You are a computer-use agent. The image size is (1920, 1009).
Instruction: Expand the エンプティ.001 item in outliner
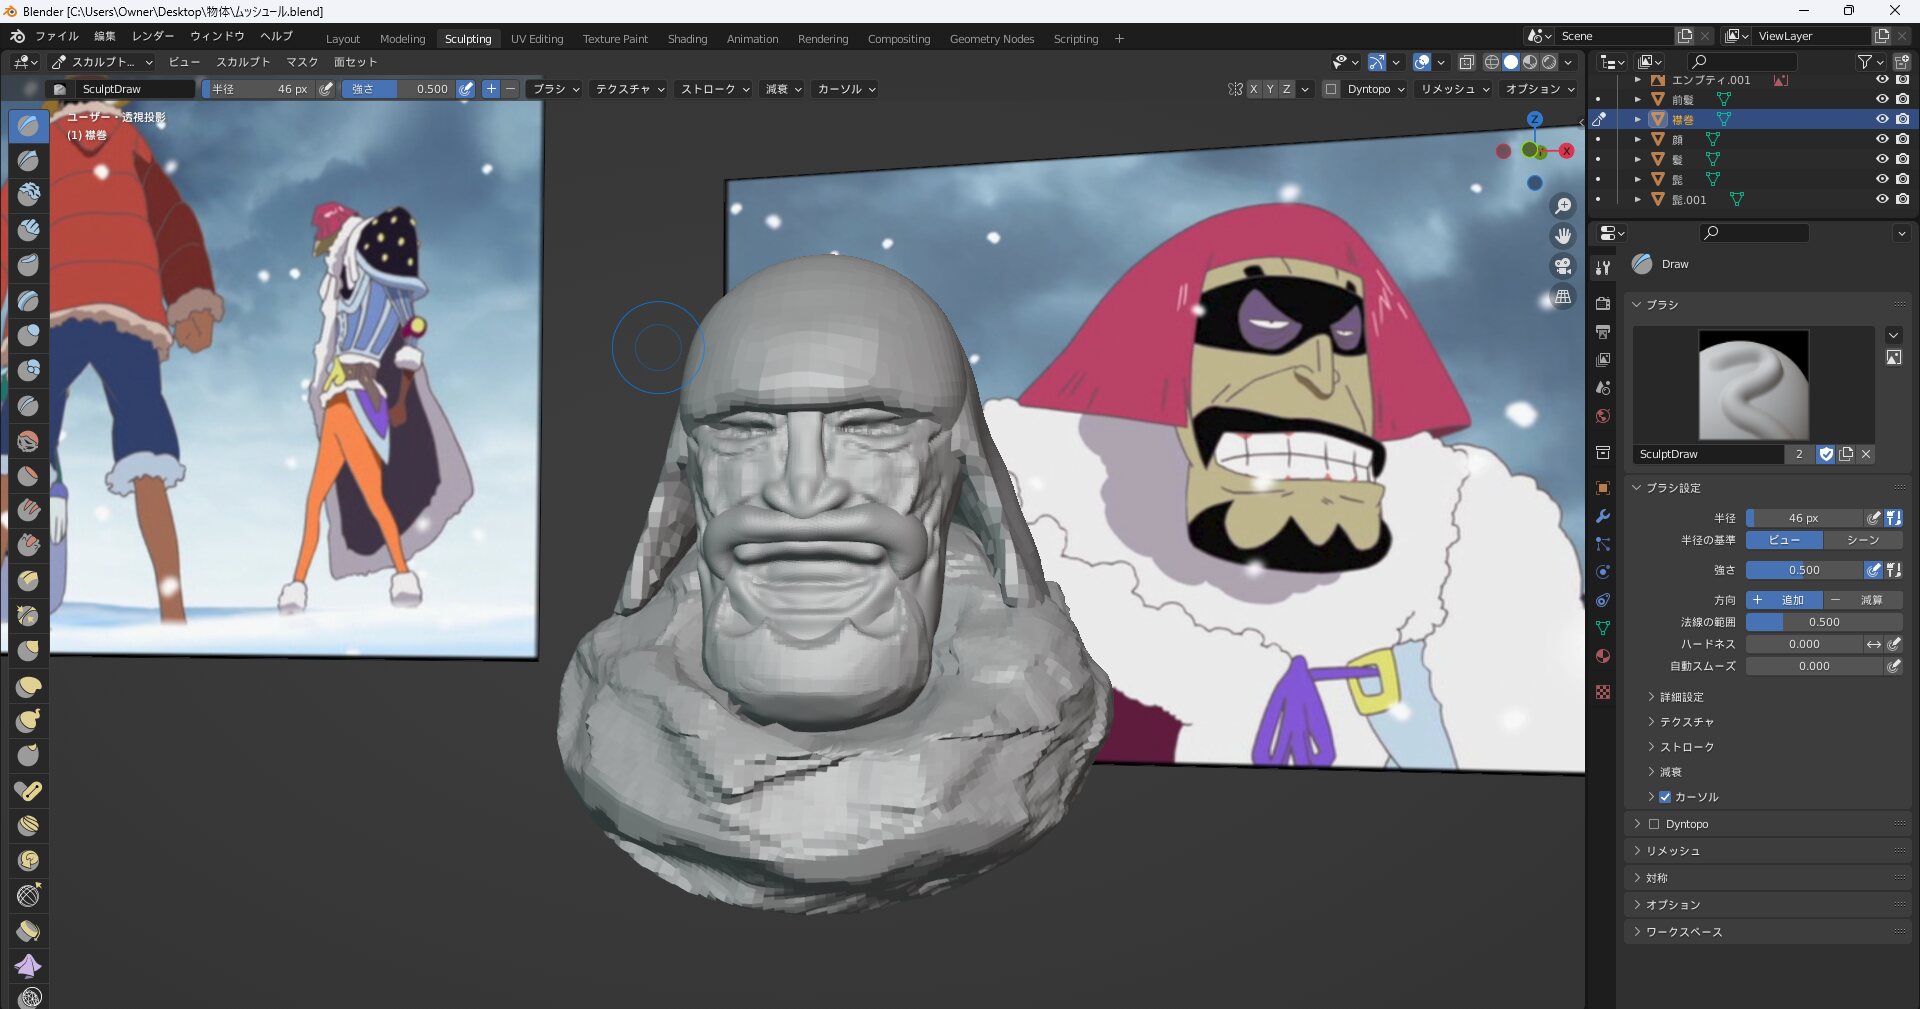tap(1637, 80)
